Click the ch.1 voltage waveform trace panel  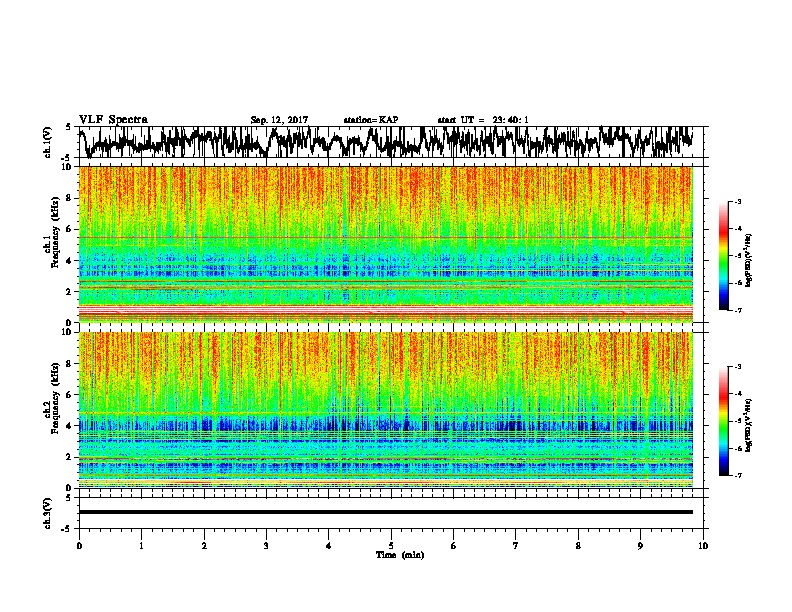pyautogui.click(x=391, y=142)
